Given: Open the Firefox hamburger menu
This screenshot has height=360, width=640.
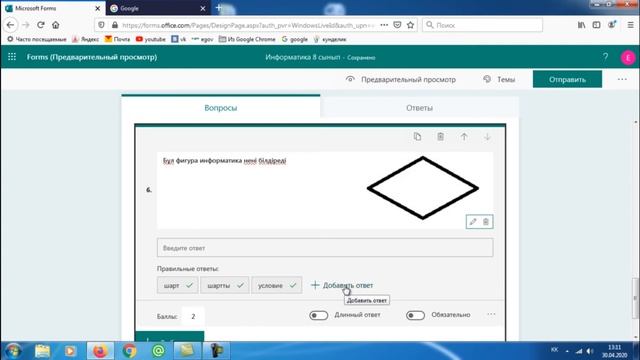Looking at the screenshot, I should coord(631,25).
